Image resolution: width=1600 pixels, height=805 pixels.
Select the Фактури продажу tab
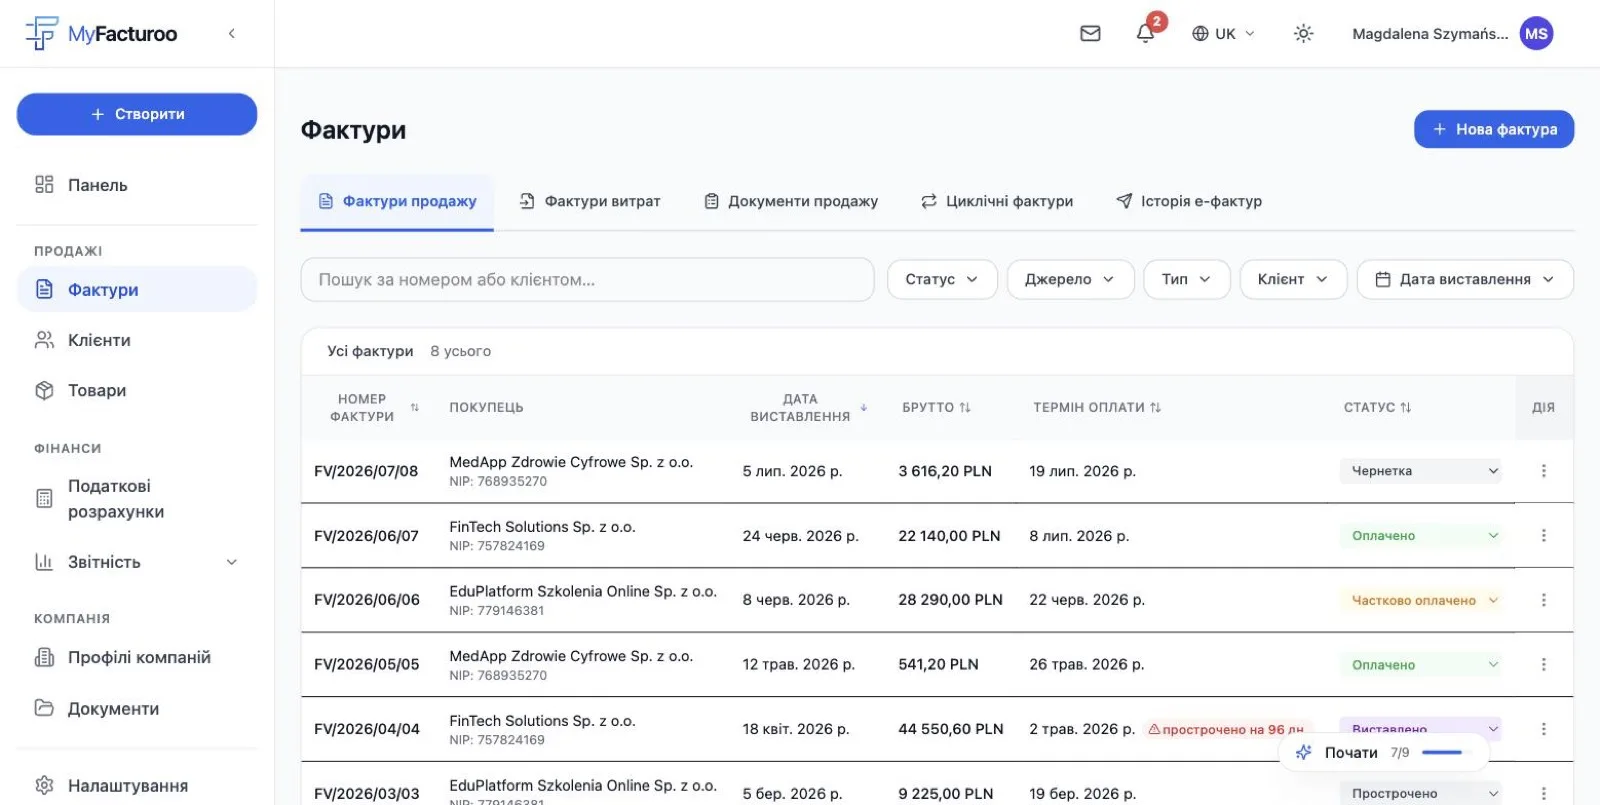point(397,202)
